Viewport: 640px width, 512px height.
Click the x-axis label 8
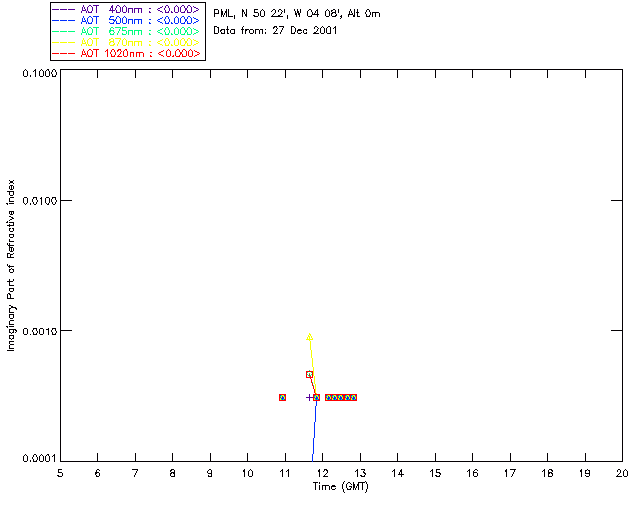[173, 473]
